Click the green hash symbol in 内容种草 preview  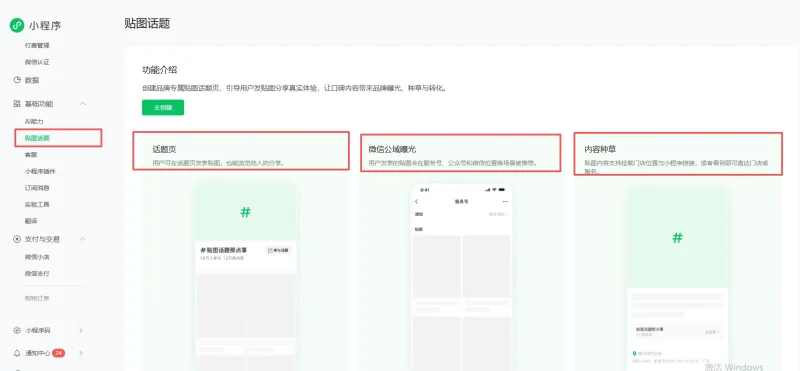[x=677, y=238]
